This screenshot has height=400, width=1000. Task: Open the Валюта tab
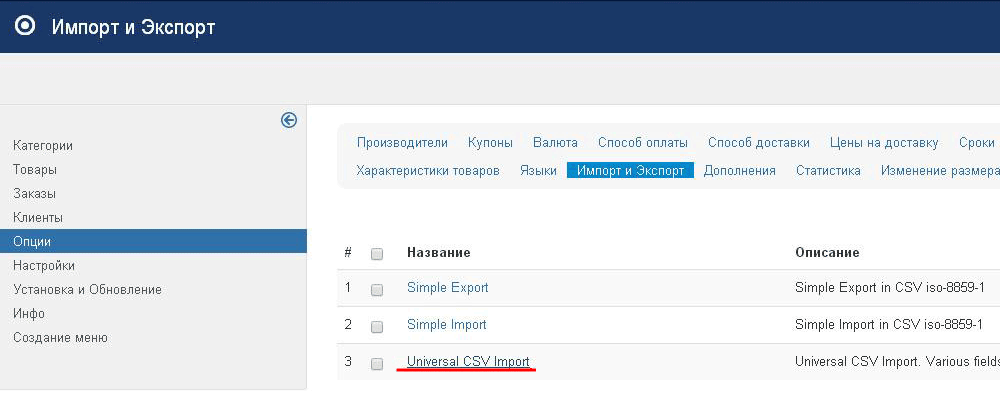555,143
